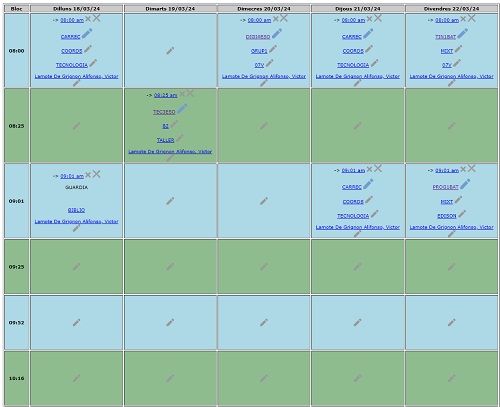Image resolution: width=500 pixels, height=407 pixels.
Task: Select the Divendres 22/03/24 column header
Action: 452,9
